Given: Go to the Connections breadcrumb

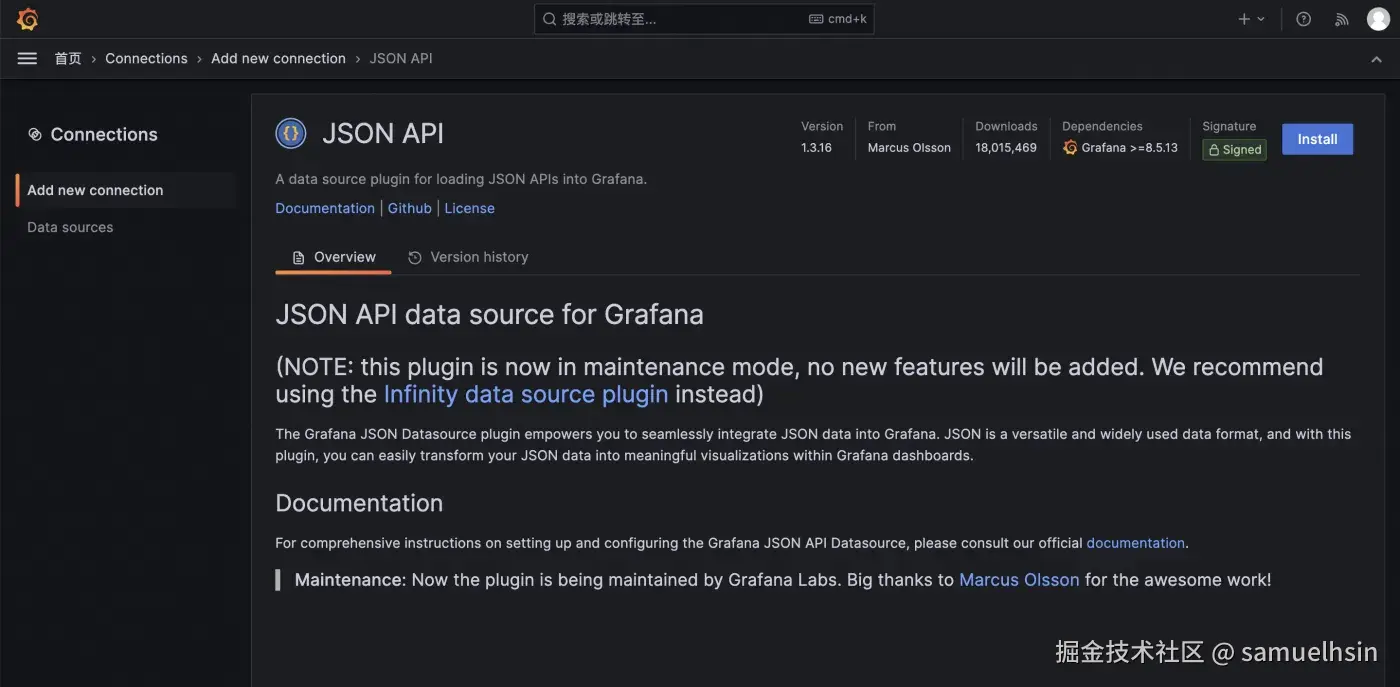Looking at the screenshot, I should [x=146, y=58].
